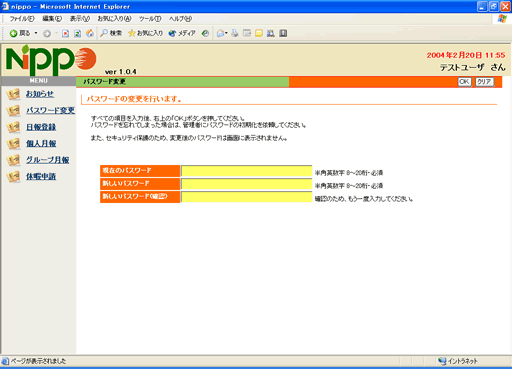Click the status text ページが表示されました

click(38, 361)
